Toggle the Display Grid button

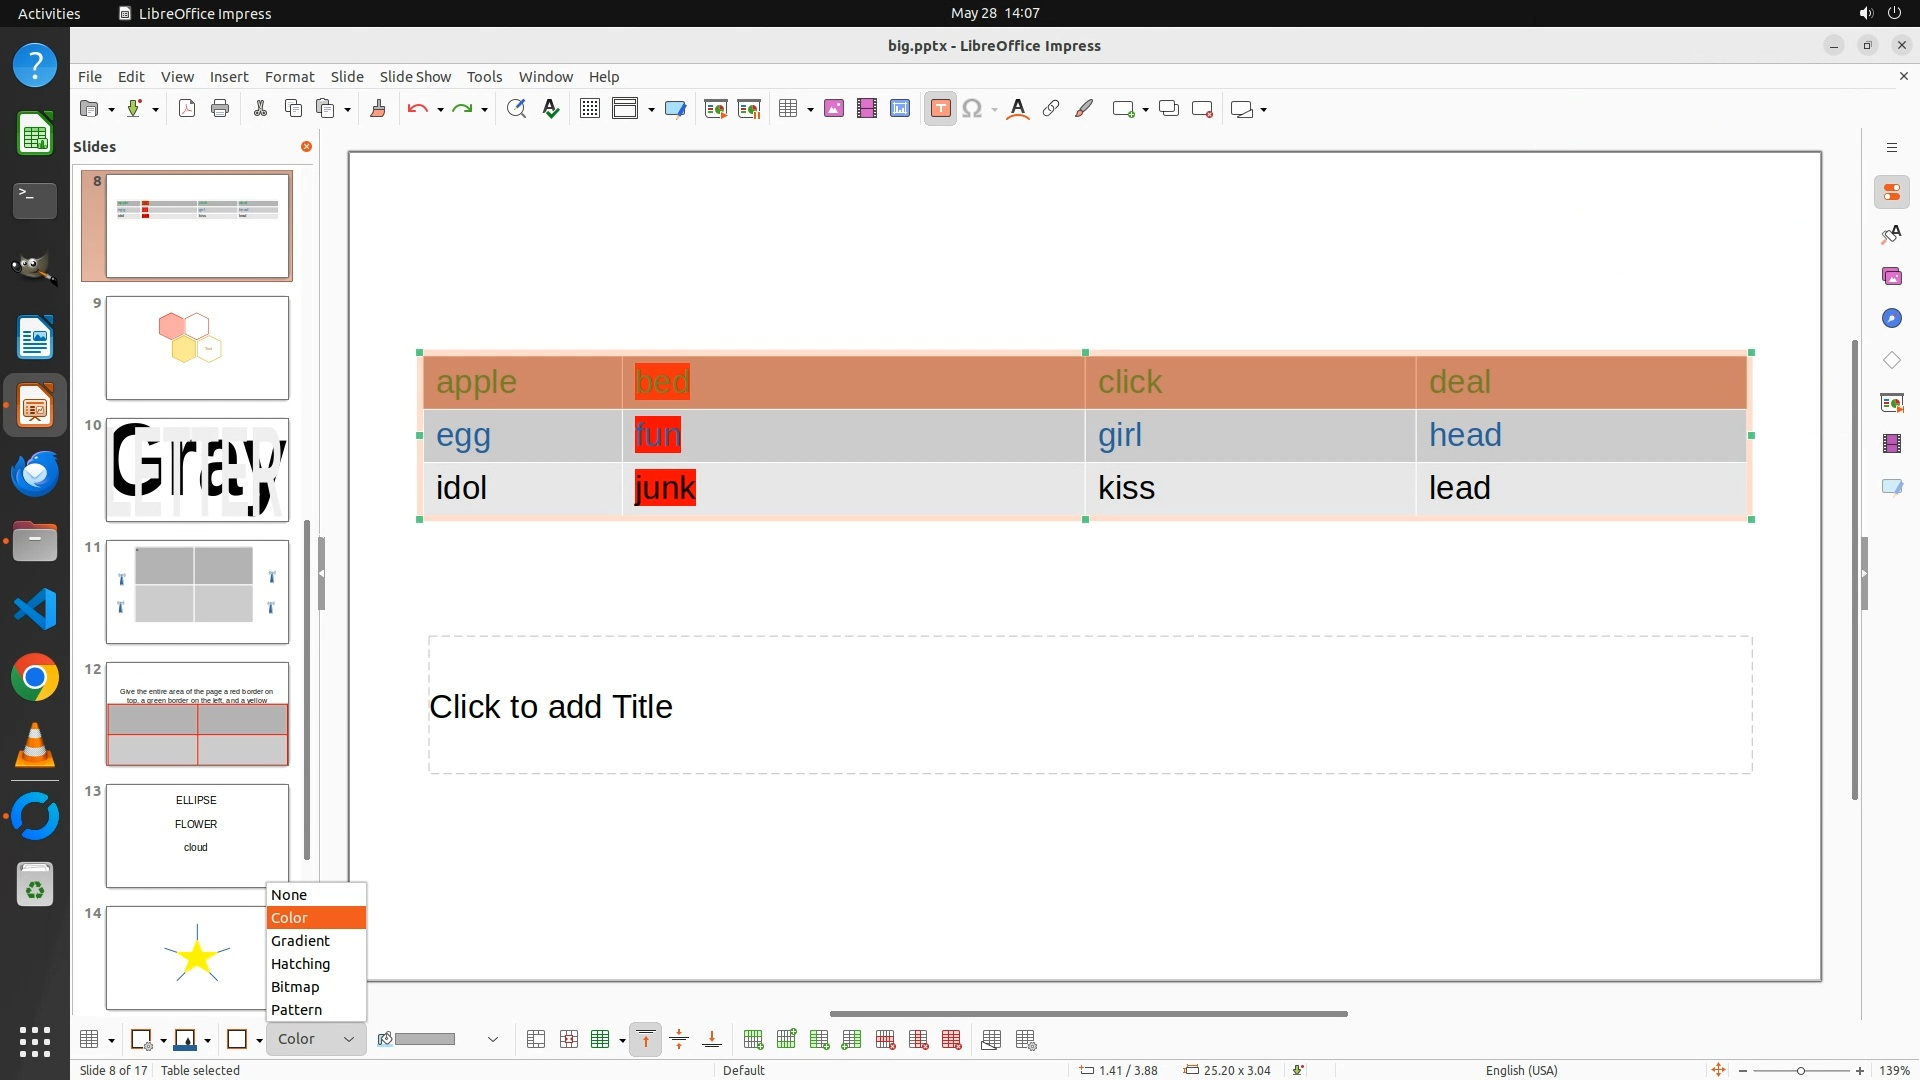(x=590, y=109)
